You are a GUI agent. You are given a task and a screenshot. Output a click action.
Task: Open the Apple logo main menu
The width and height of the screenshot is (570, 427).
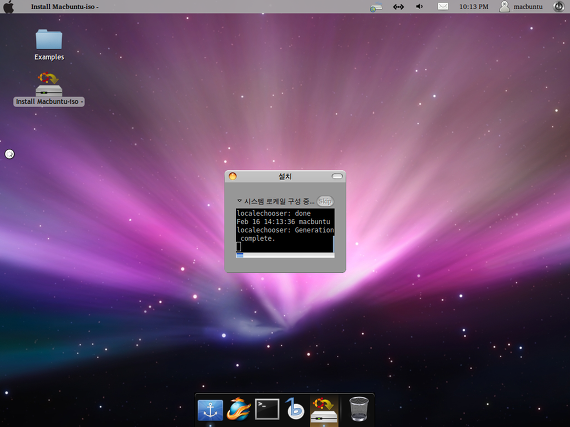[8, 7]
